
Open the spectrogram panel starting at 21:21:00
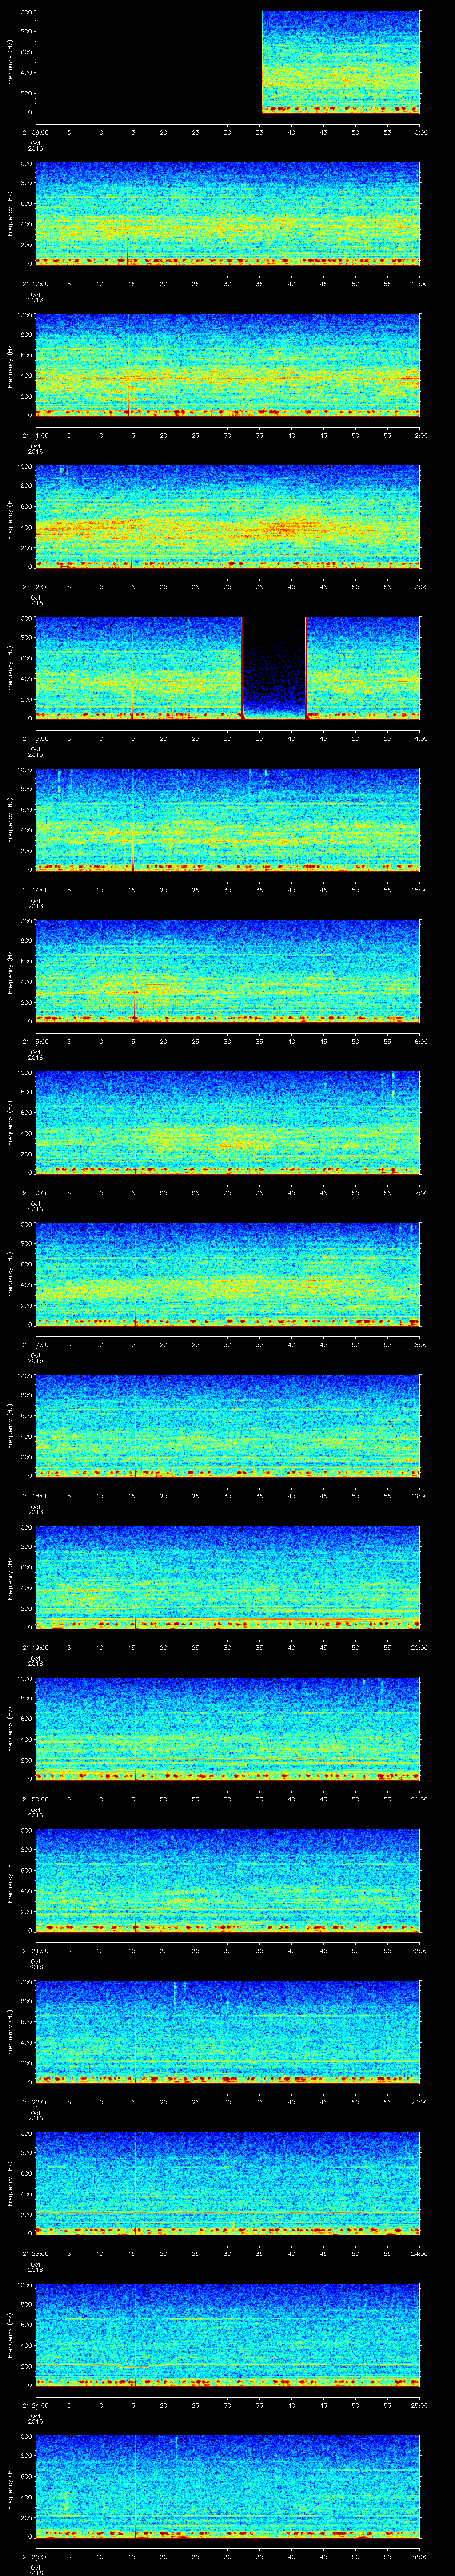click(x=227, y=1880)
